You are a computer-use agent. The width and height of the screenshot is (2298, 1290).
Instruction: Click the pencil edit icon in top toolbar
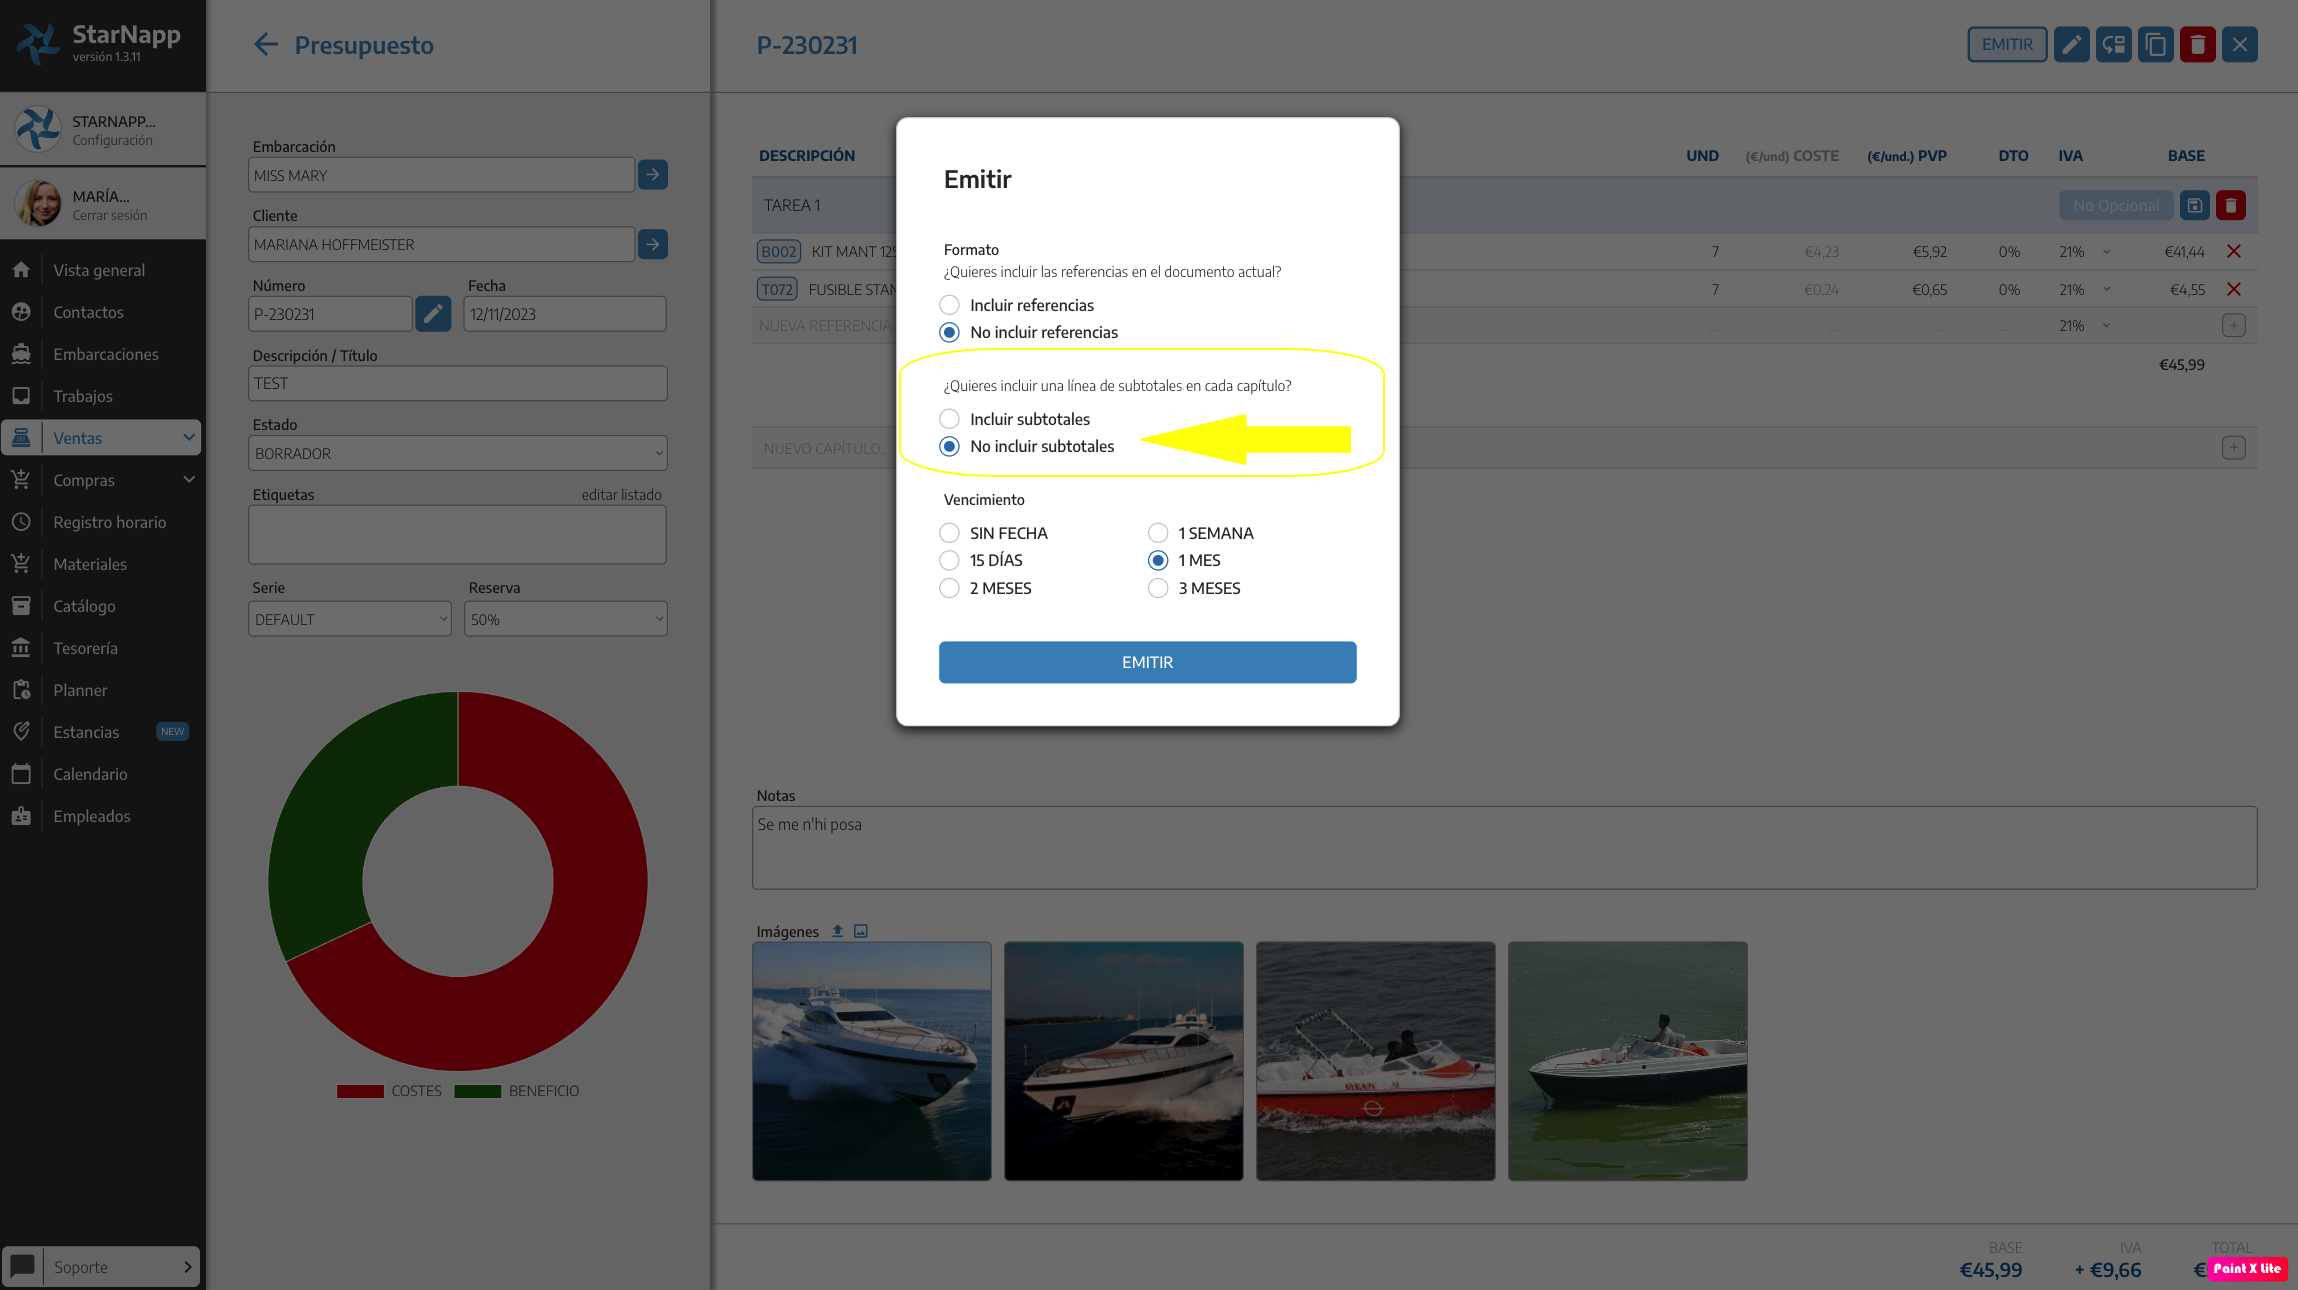tap(2071, 45)
